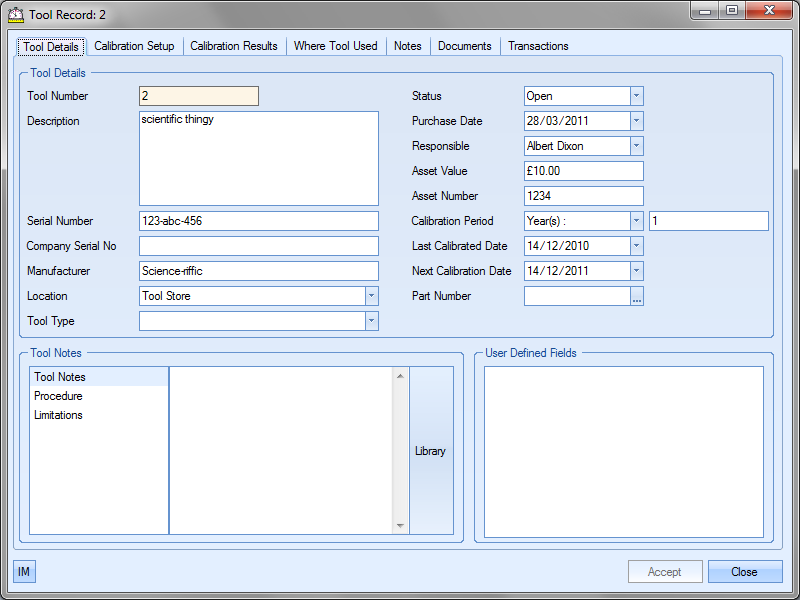
Task: Select Procedure in the Tool Notes list
Action: coord(58,396)
